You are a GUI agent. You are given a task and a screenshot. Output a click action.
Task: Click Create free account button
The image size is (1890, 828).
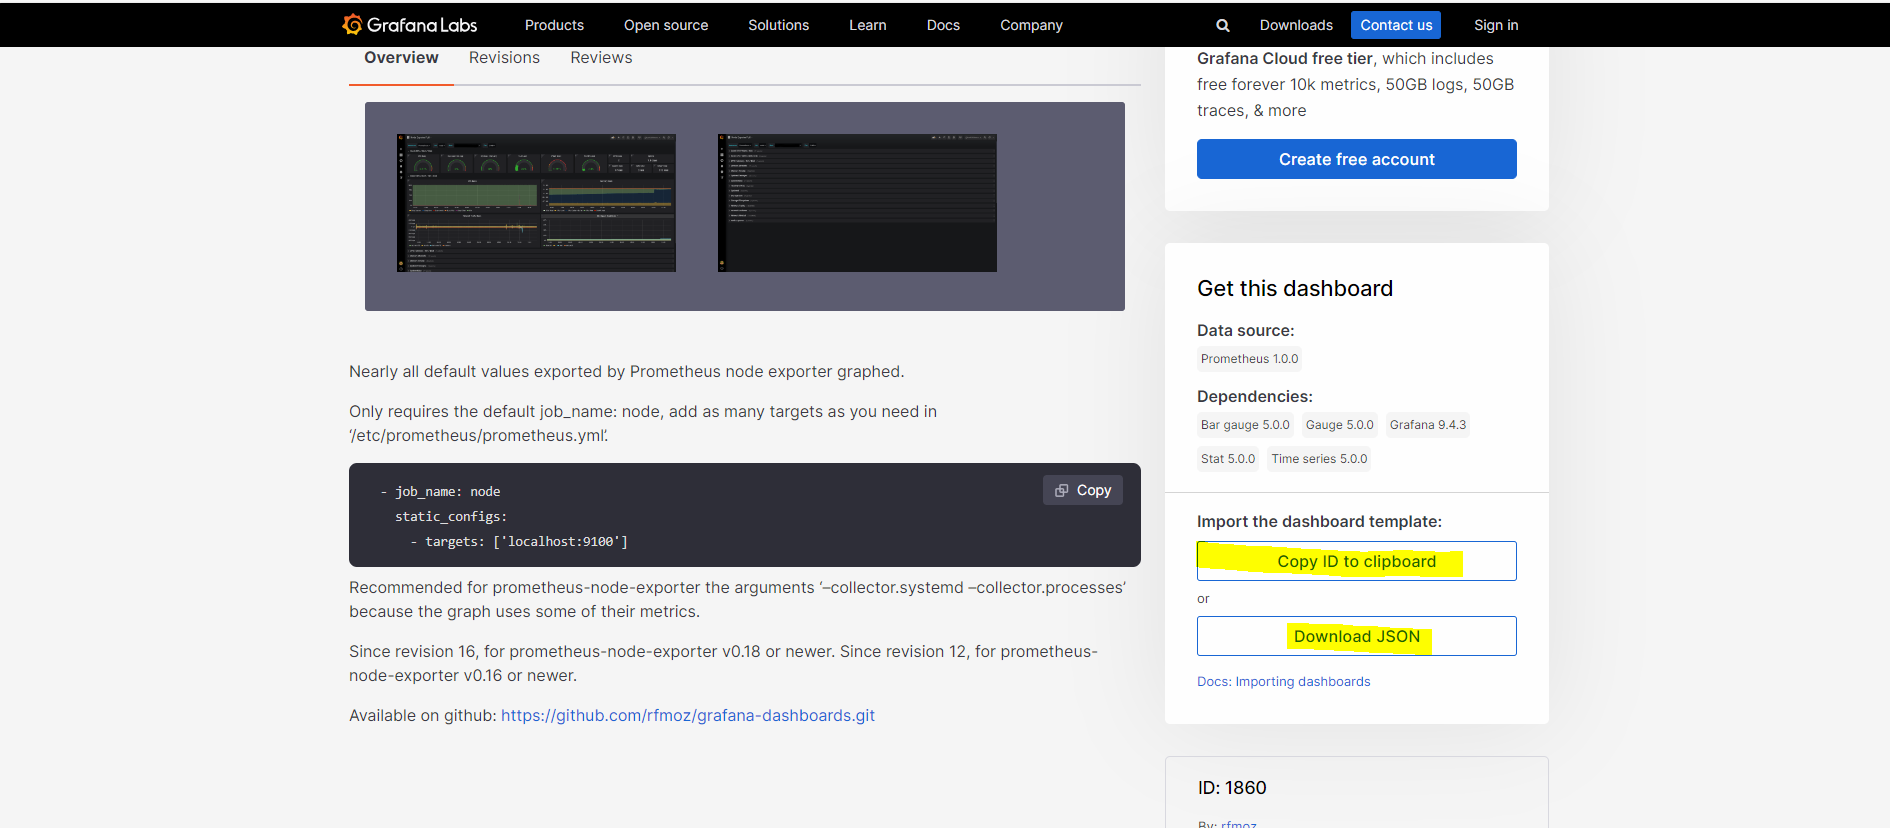[x=1356, y=159]
